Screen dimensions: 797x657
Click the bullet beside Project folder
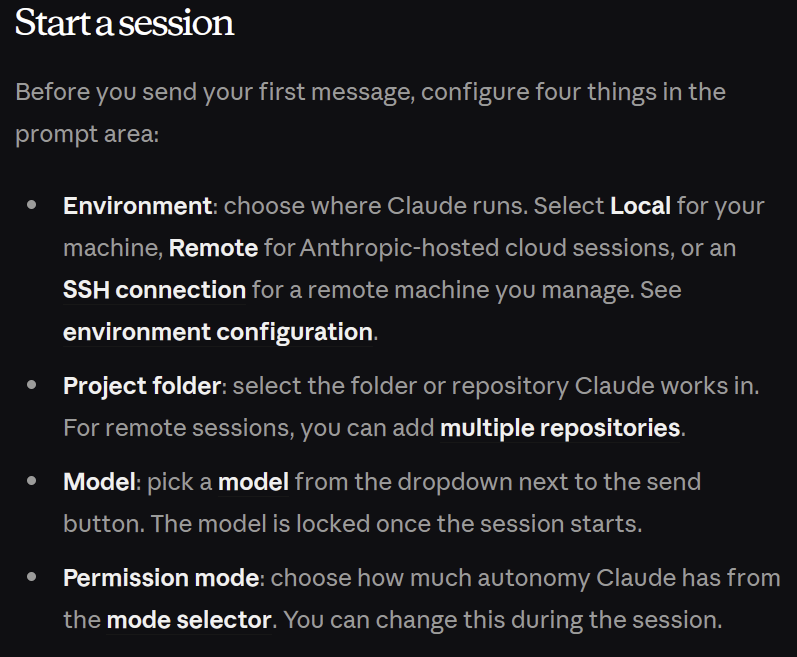tap(33, 385)
